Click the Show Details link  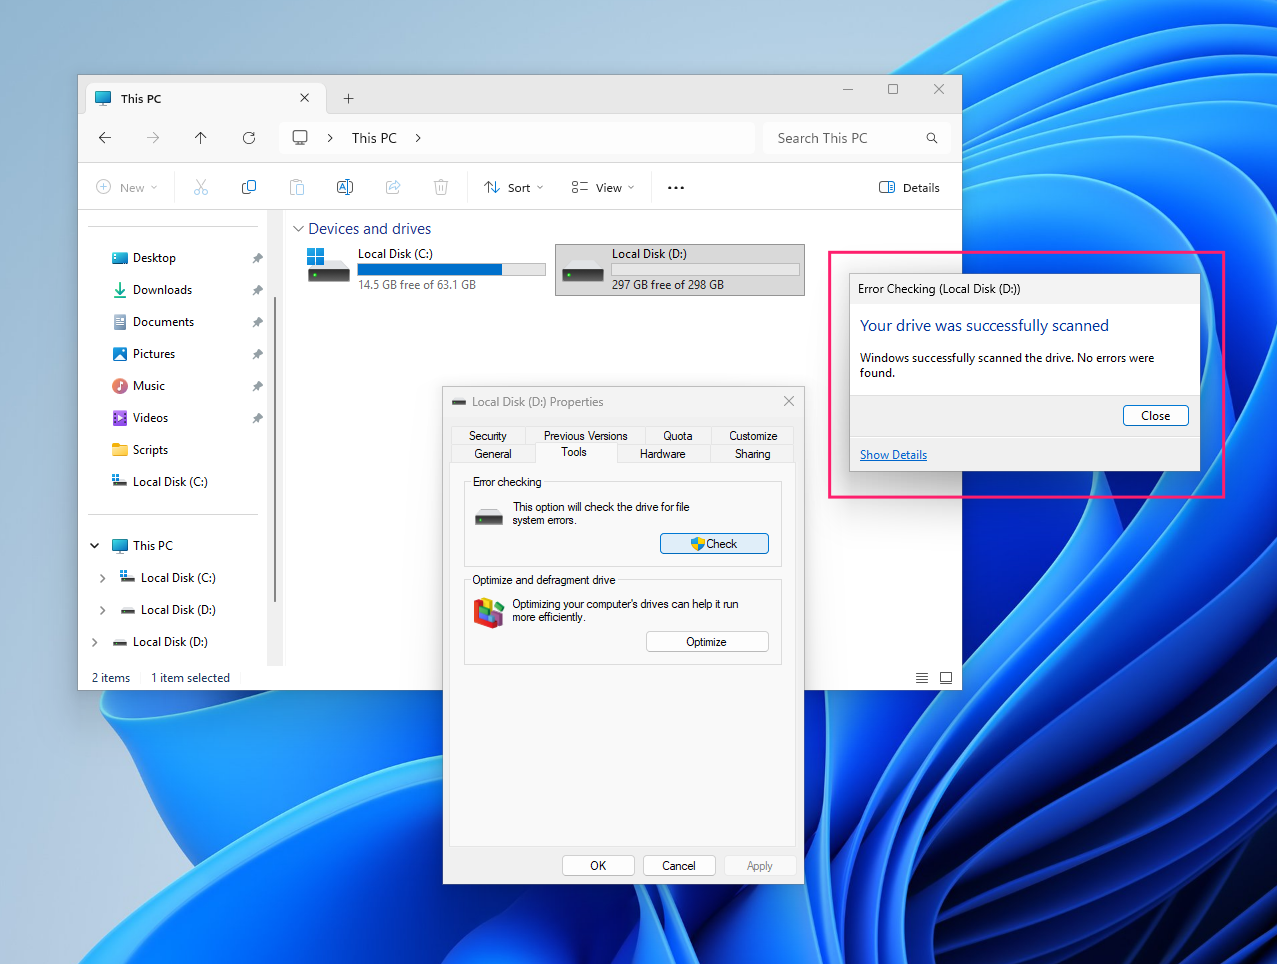pyautogui.click(x=893, y=455)
